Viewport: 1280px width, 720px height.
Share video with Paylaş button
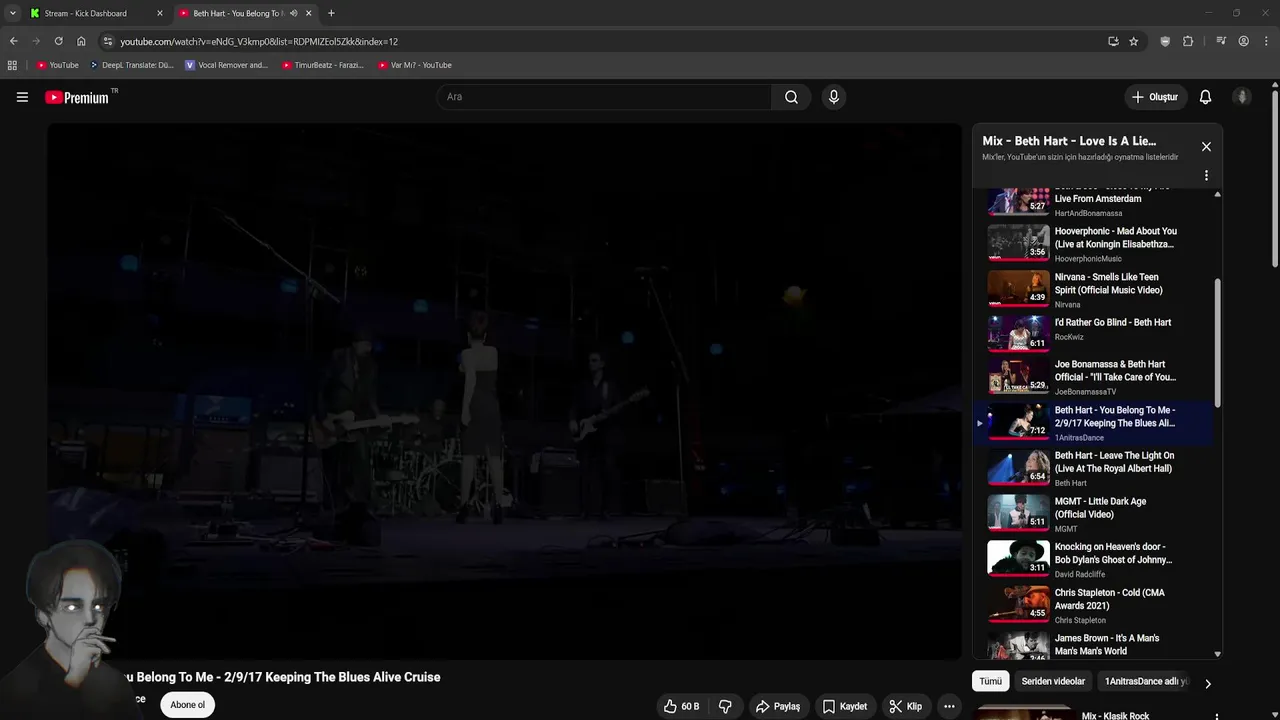[x=777, y=706]
